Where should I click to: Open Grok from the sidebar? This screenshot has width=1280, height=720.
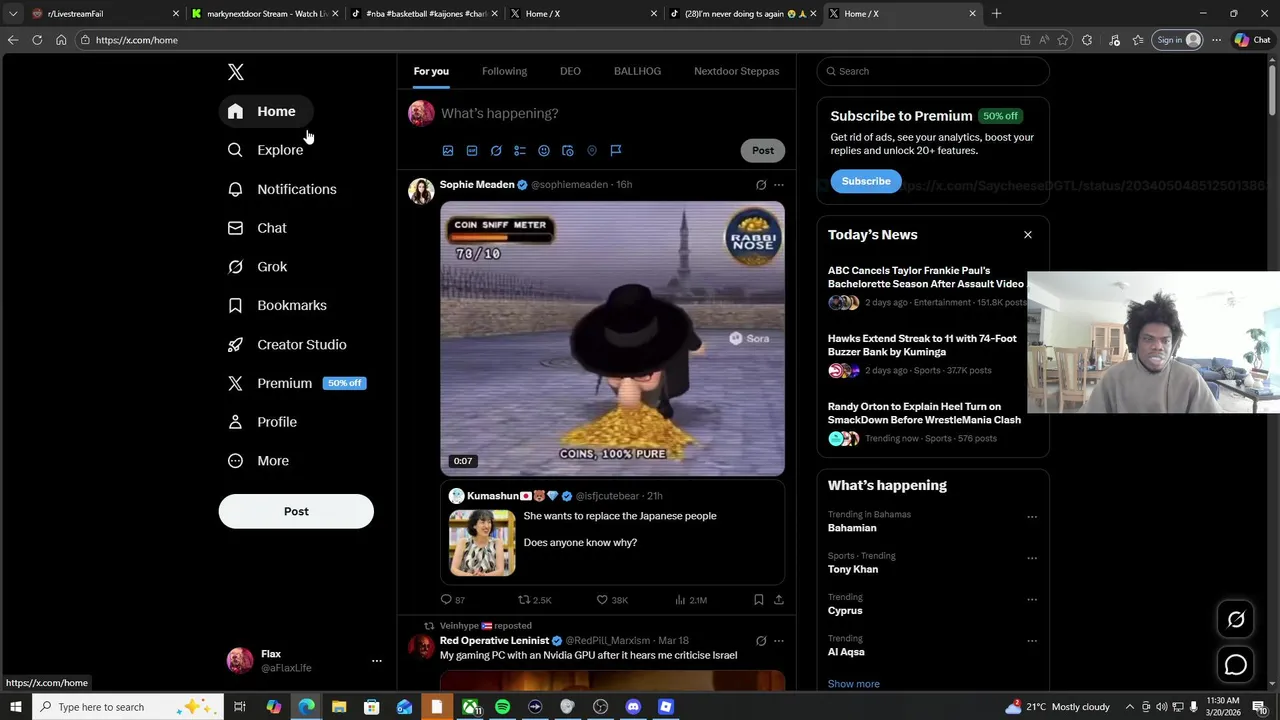pyautogui.click(x=257, y=267)
